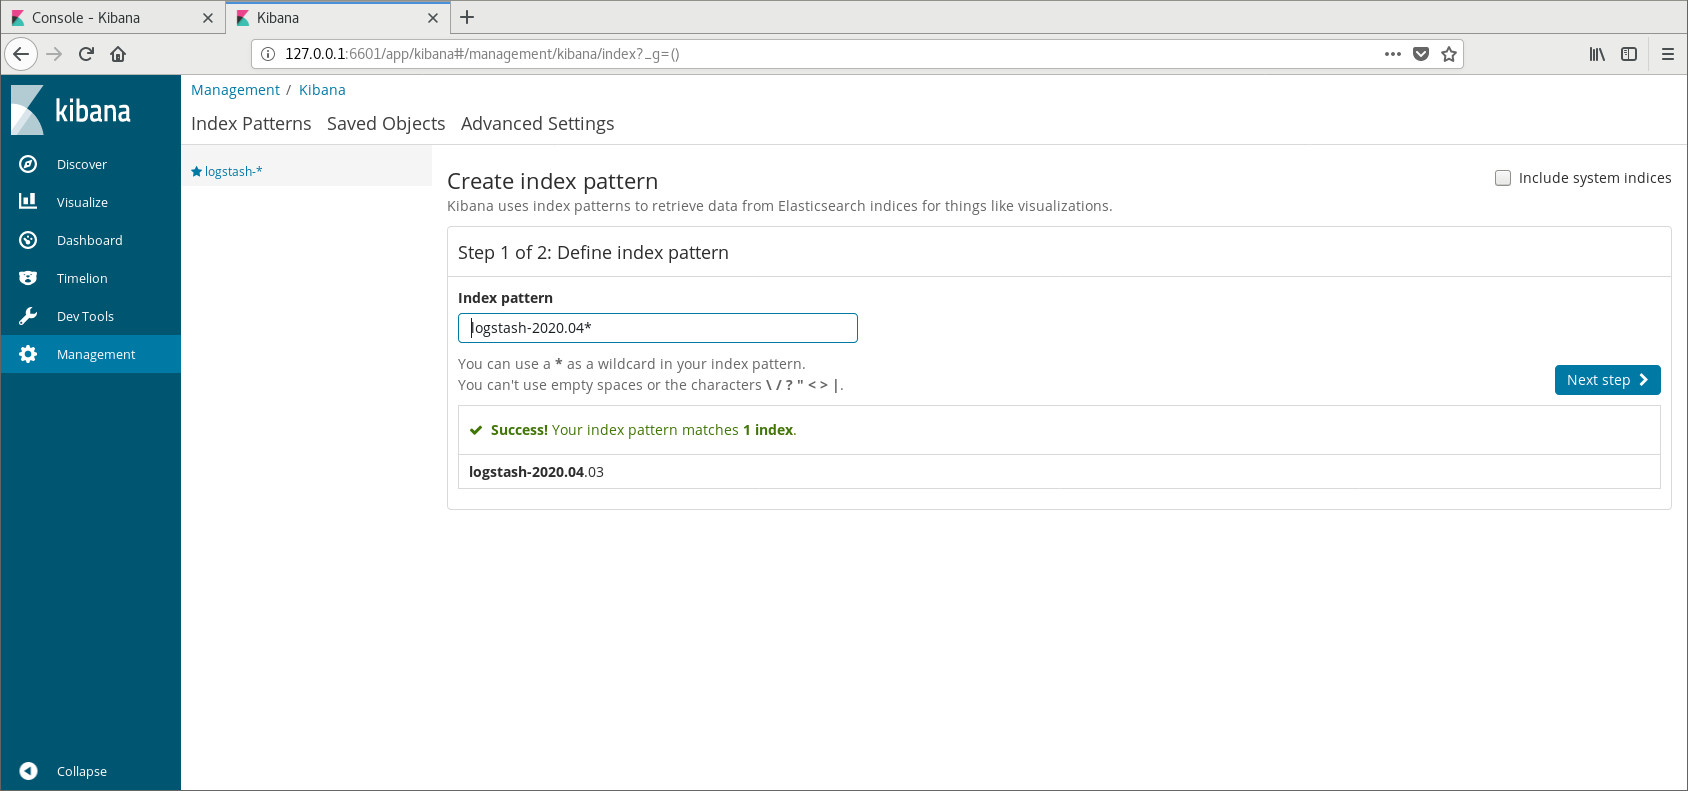Click the Collapse label in sidebar
1688x791 pixels.
coord(82,772)
